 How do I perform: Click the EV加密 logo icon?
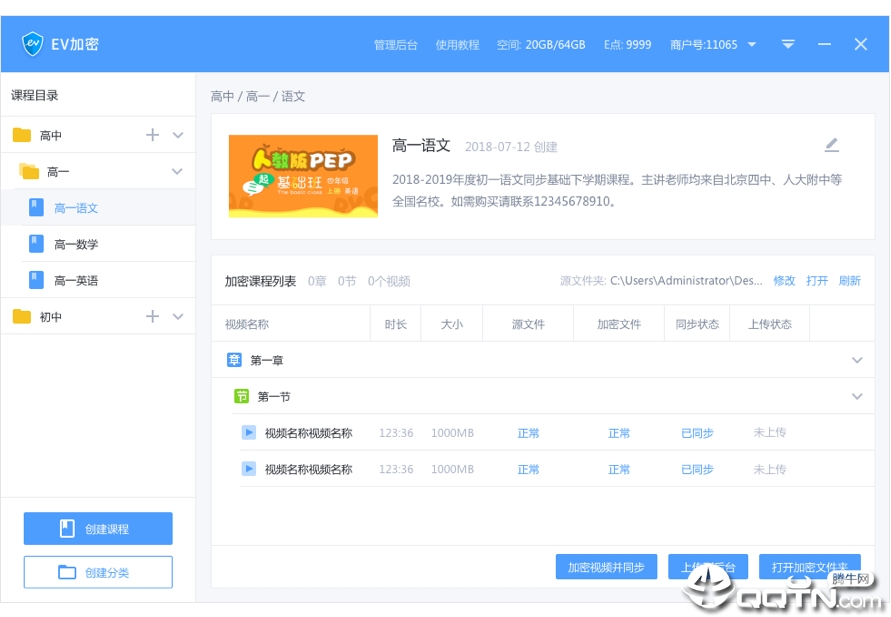click(33, 44)
